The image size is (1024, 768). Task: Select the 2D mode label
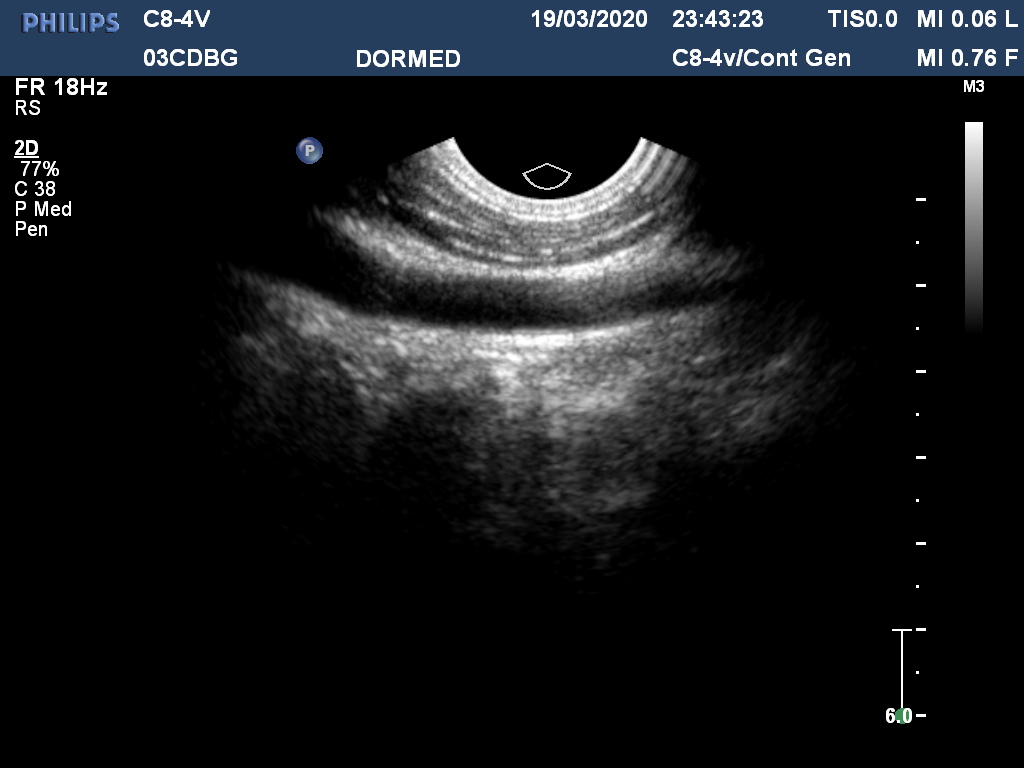click(x=26, y=149)
